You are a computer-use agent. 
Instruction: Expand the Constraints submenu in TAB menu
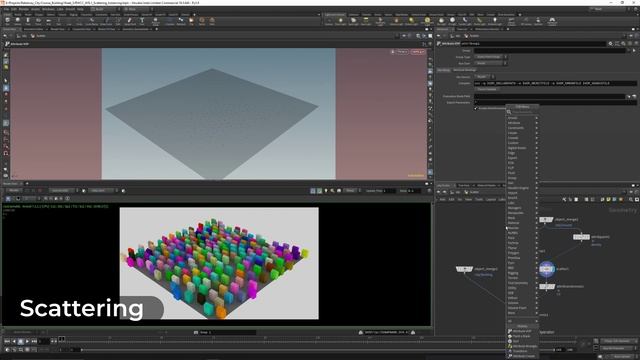click(522, 128)
